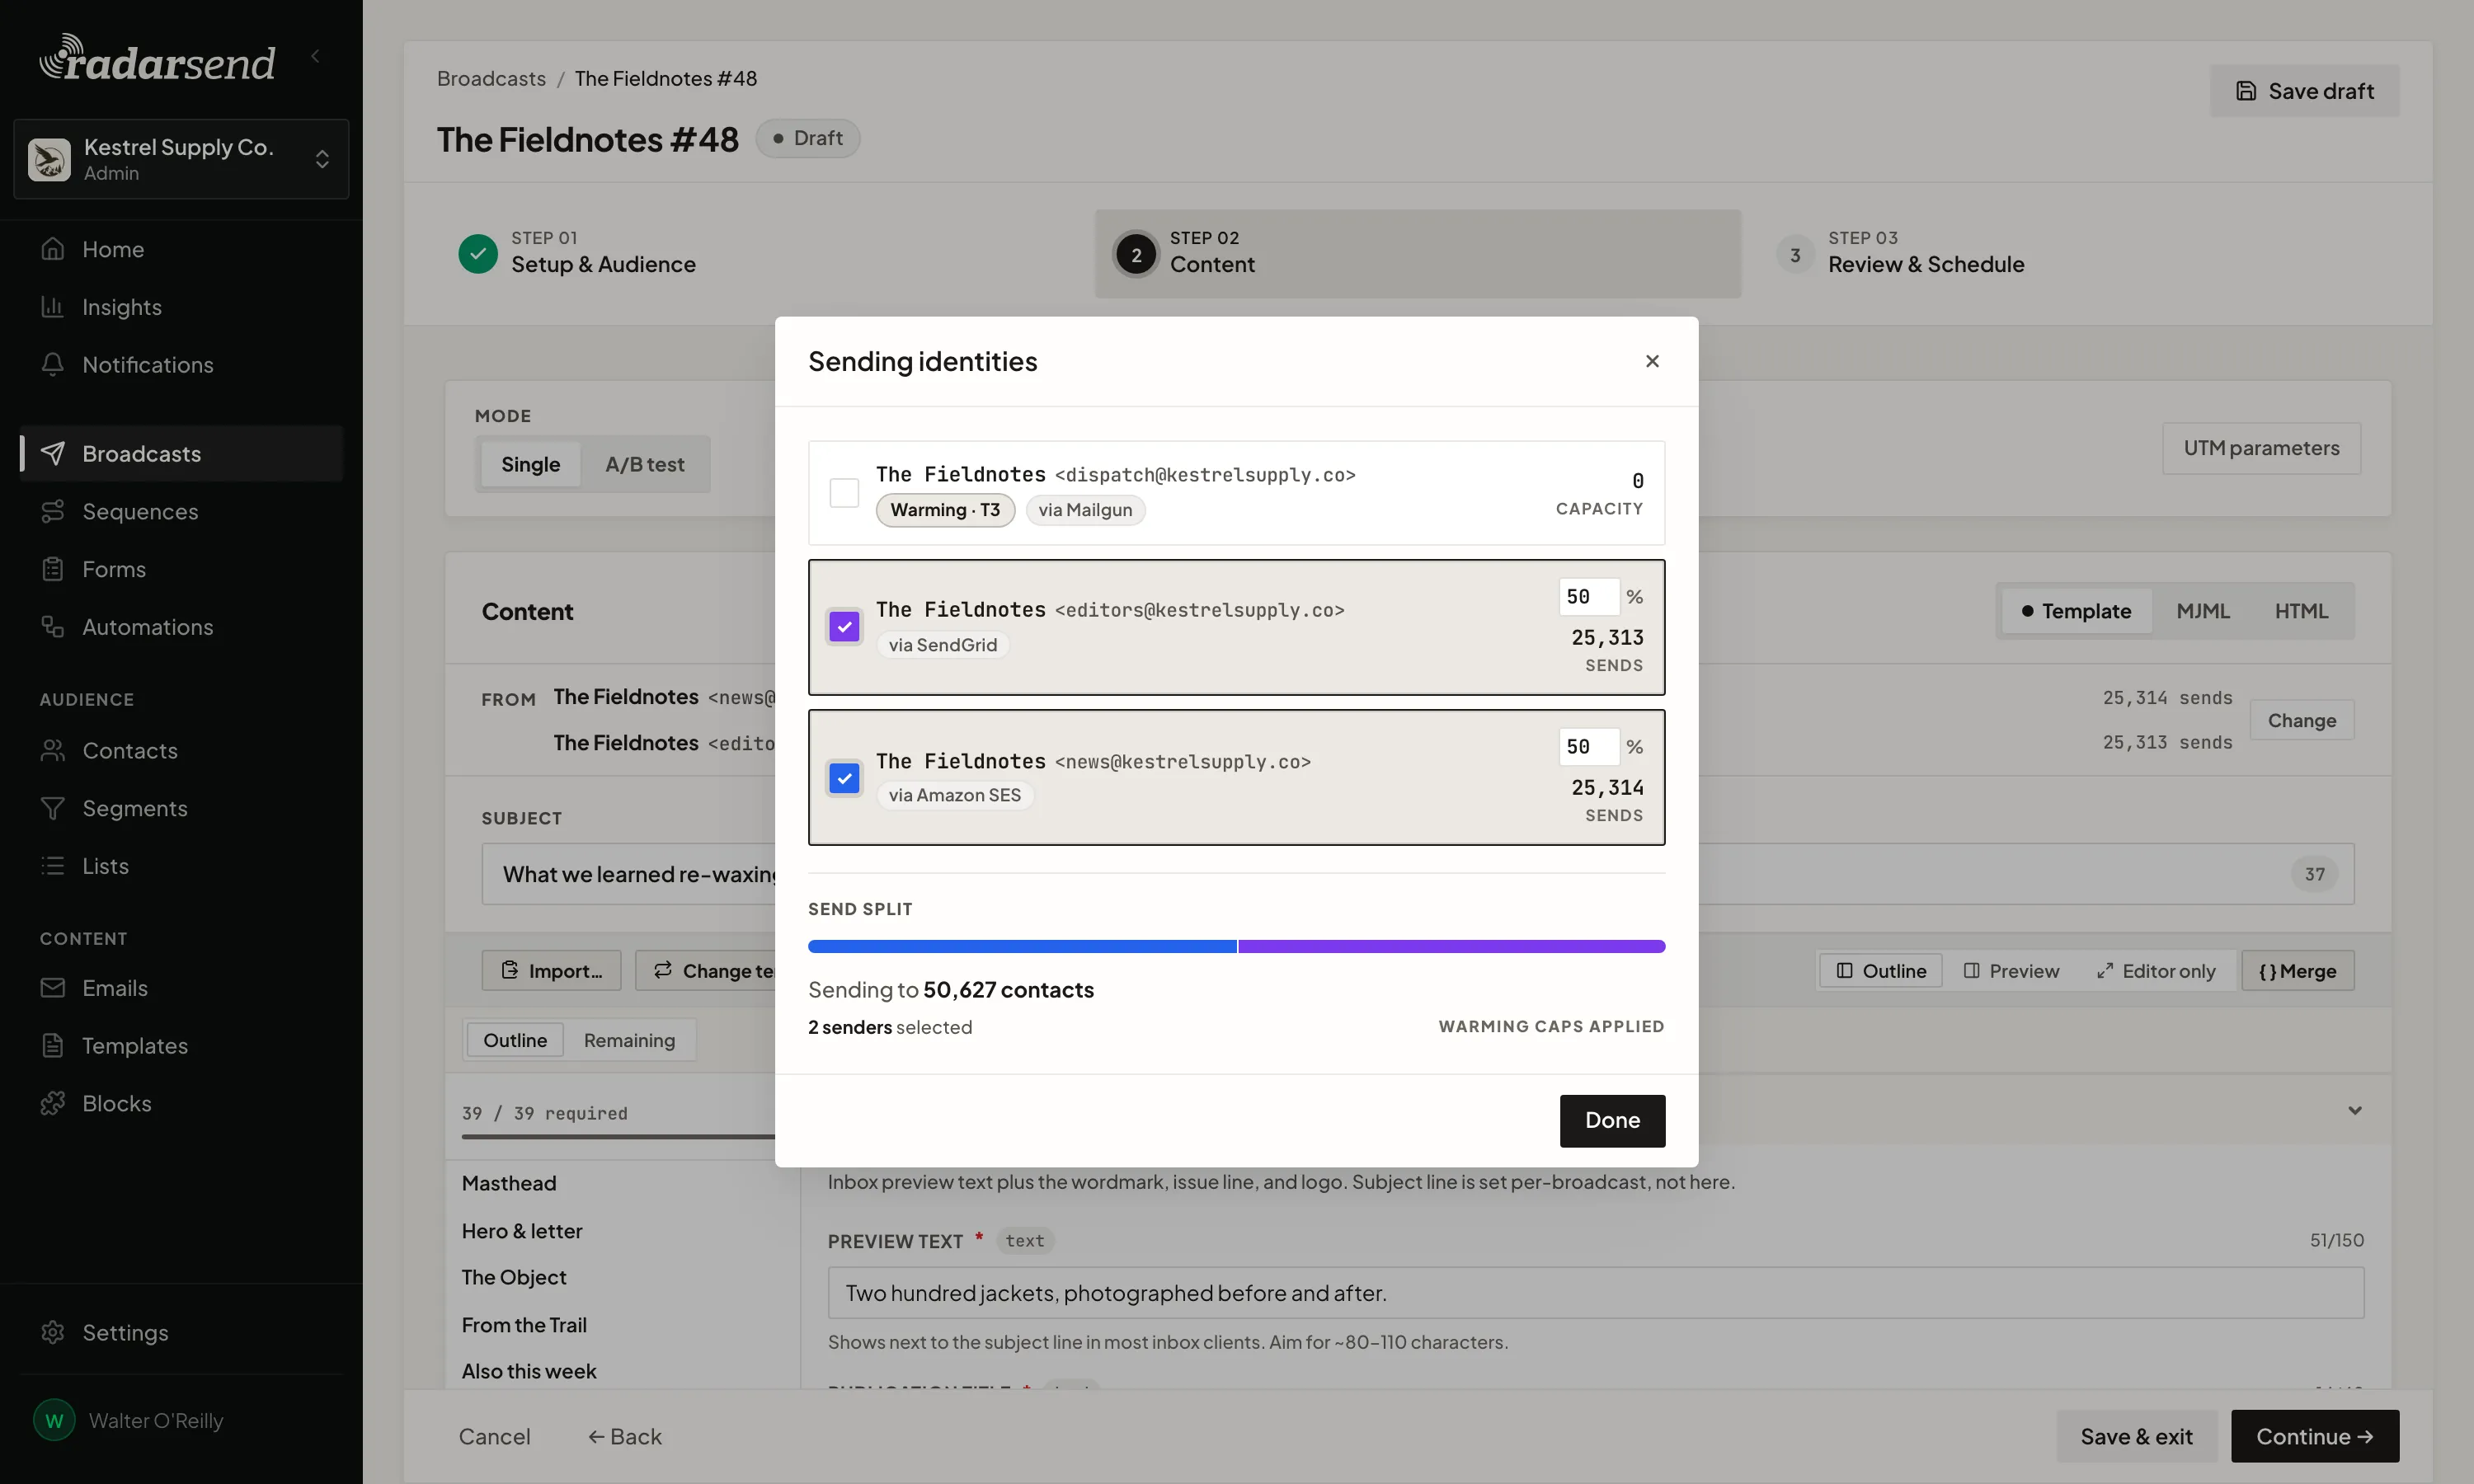
Task: Edit the Preview text input field
Action: pyautogui.click(x=1595, y=1293)
